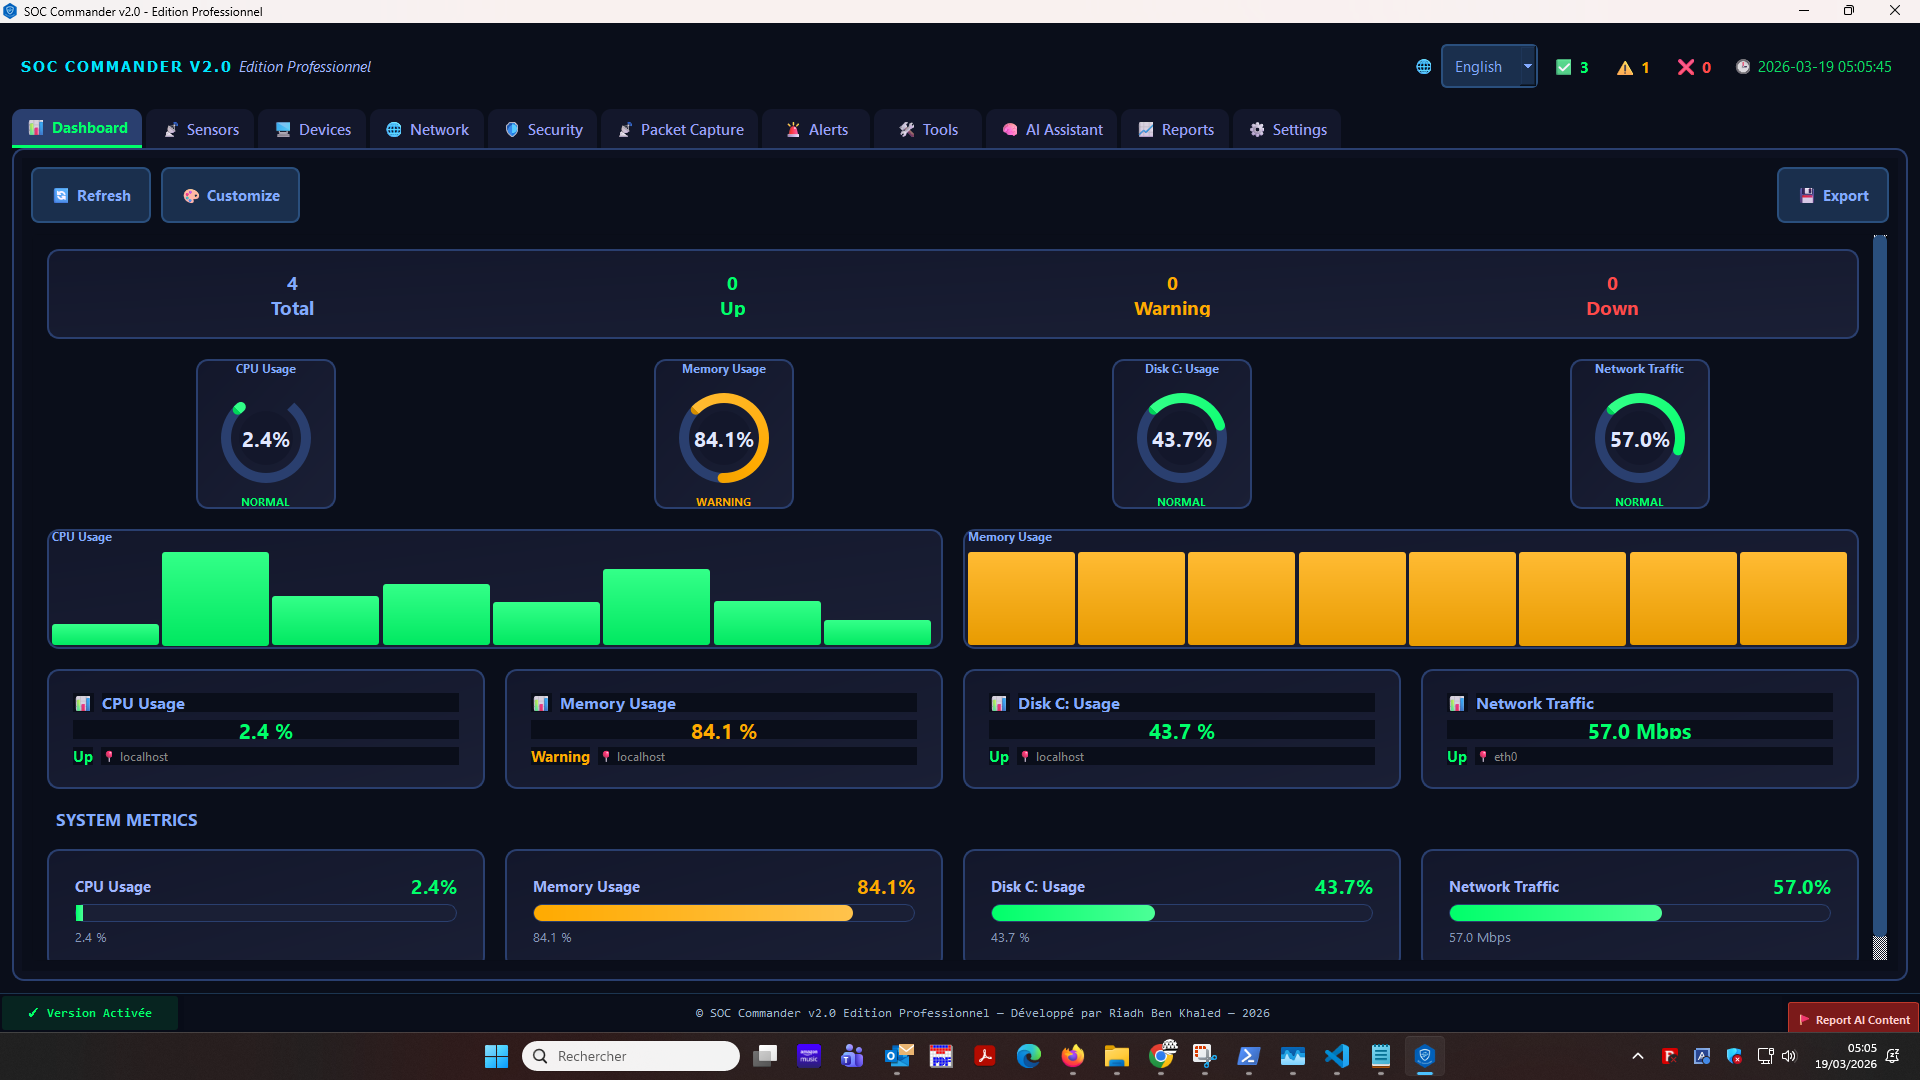Click the Version Activée status label
Viewport: 1920px width, 1080px height.
[x=90, y=1013]
